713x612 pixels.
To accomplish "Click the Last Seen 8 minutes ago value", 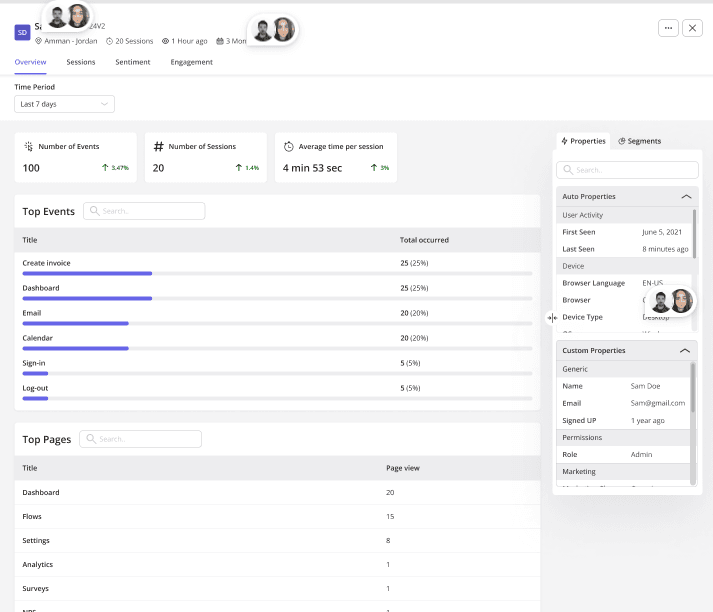I will pos(665,249).
